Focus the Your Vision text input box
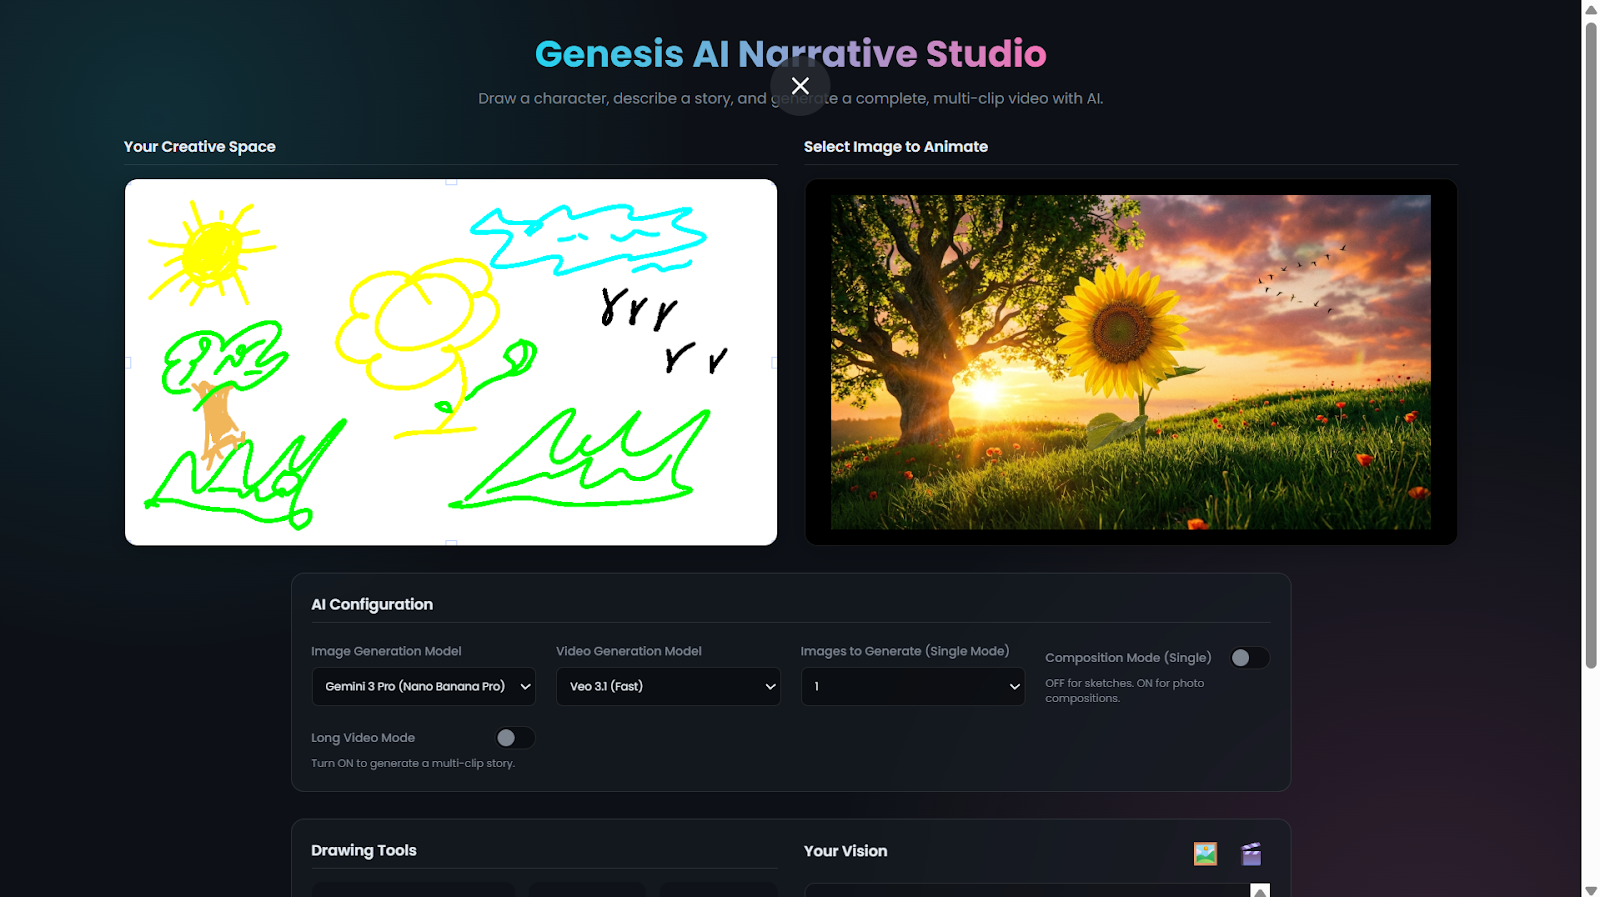1600x897 pixels. click(1025, 890)
